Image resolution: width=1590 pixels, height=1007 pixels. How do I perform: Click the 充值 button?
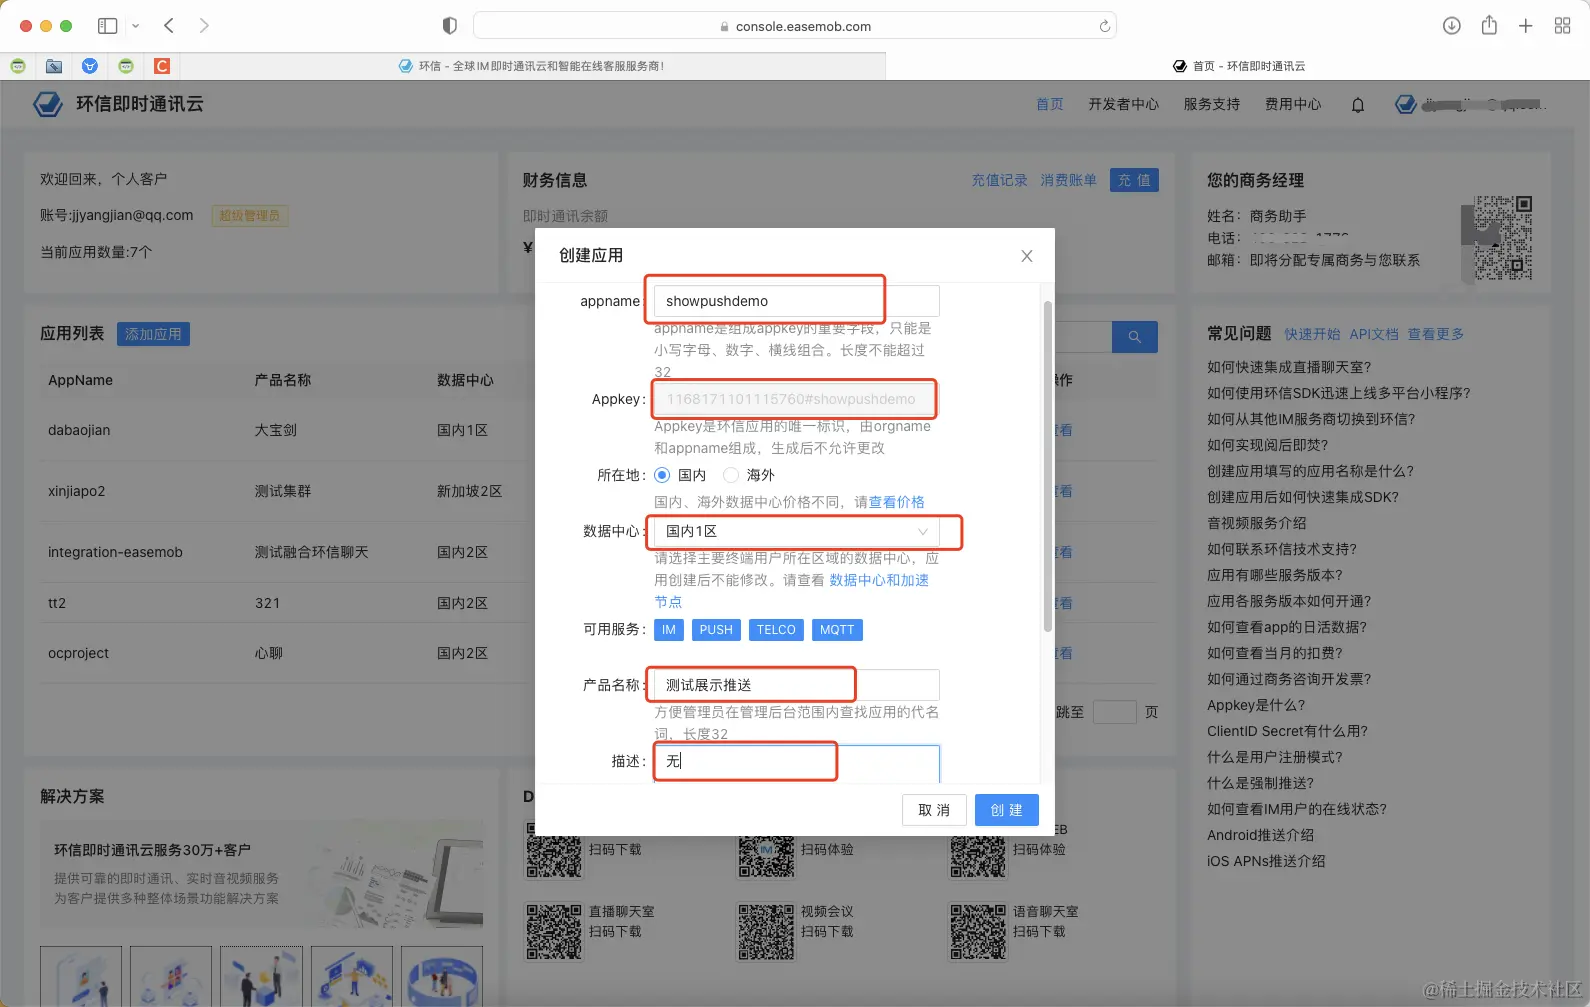click(1134, 180)
